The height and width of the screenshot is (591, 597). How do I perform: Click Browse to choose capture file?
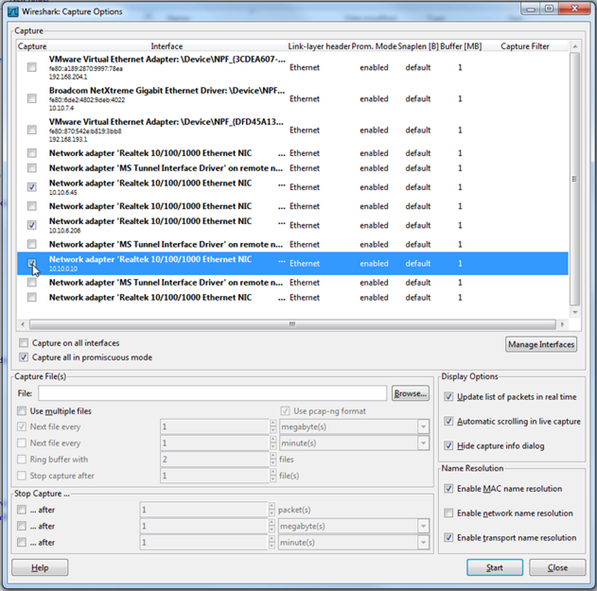(x=410, y=393)
